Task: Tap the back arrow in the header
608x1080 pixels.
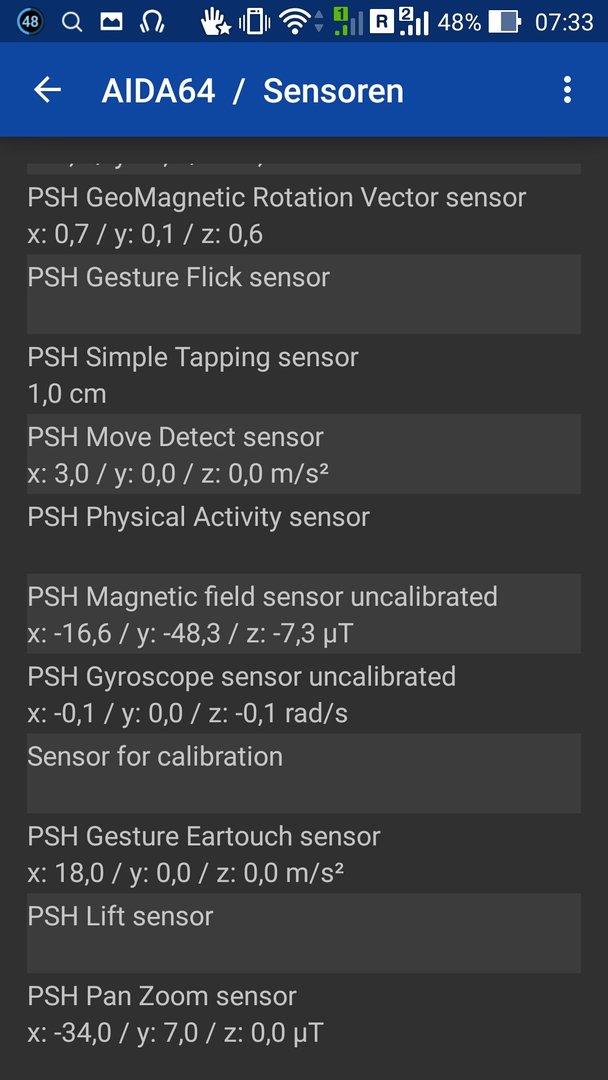Action: [48, 90]
